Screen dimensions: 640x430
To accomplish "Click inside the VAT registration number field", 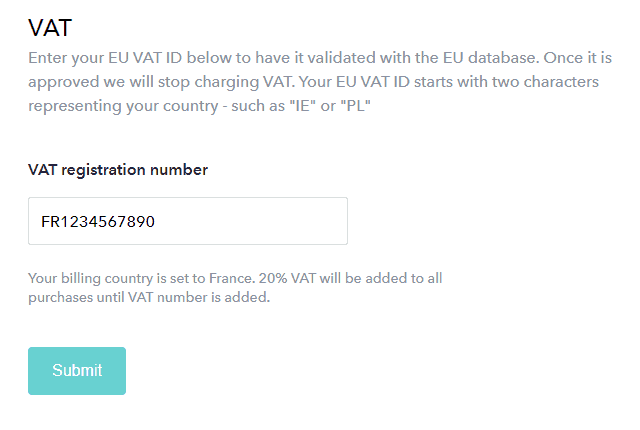I will click(187, 221).
